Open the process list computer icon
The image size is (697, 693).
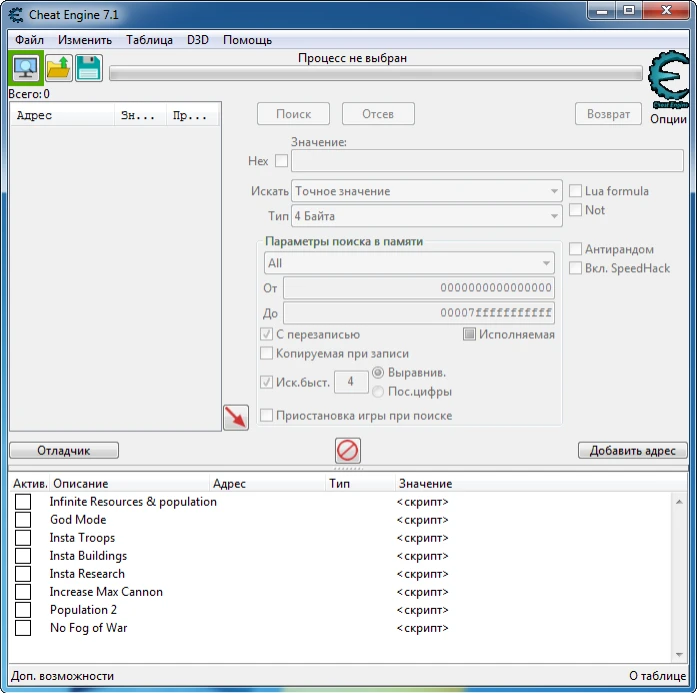tap(26, 68)
